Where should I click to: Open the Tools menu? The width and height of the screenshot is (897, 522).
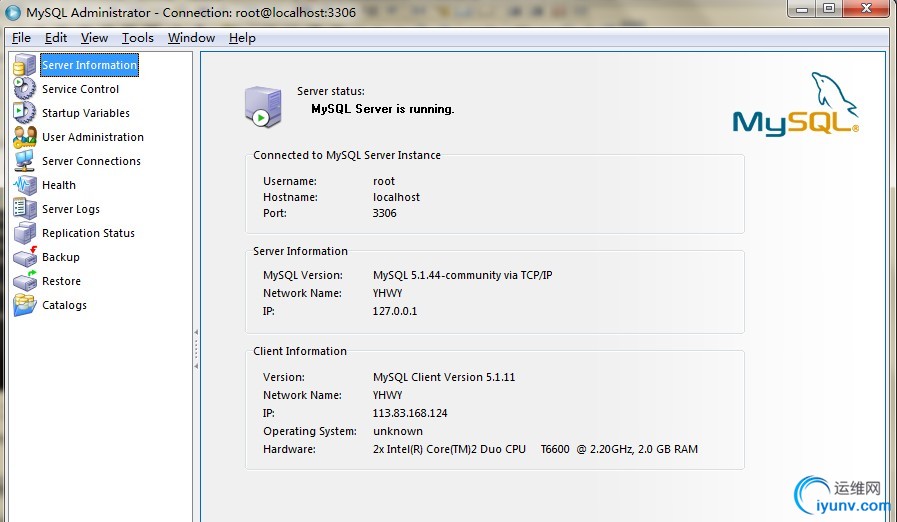(137, 38)
